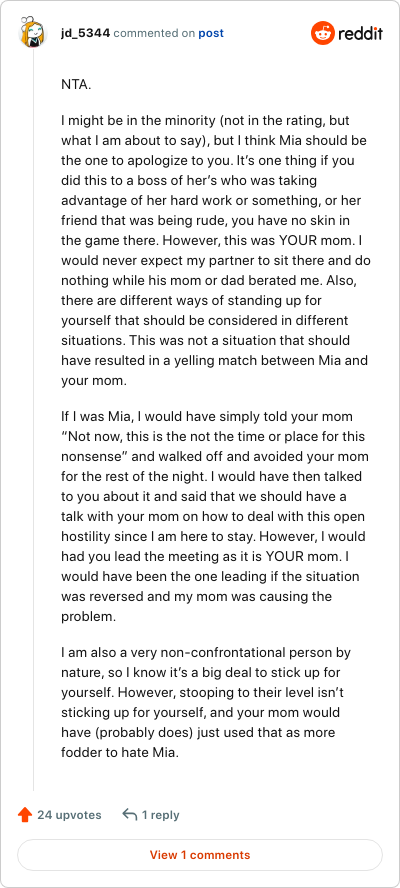This screenshot has height=888, width=400.
Task: Open the "1 reply" link
Action: (160, 815)
